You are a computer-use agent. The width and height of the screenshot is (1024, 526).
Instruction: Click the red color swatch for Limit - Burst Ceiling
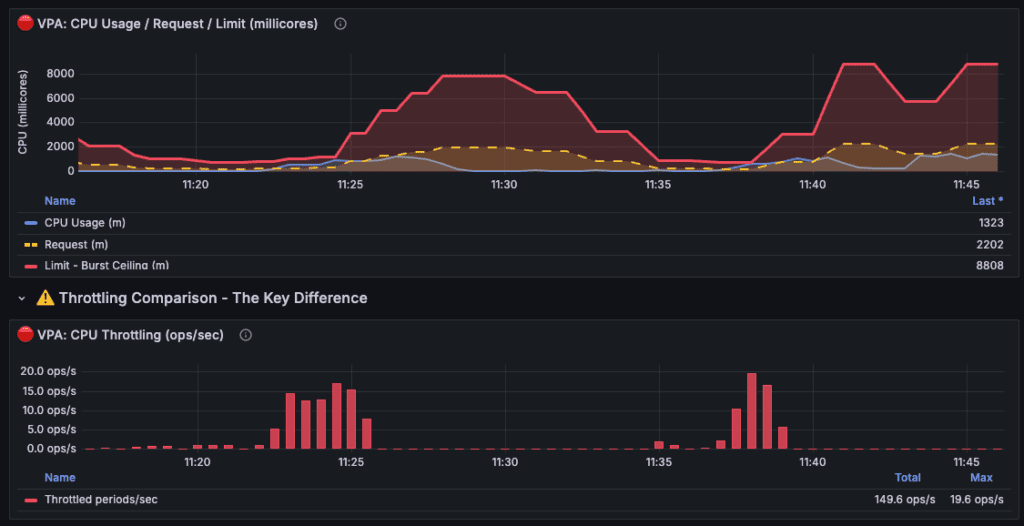pos(31,265)
